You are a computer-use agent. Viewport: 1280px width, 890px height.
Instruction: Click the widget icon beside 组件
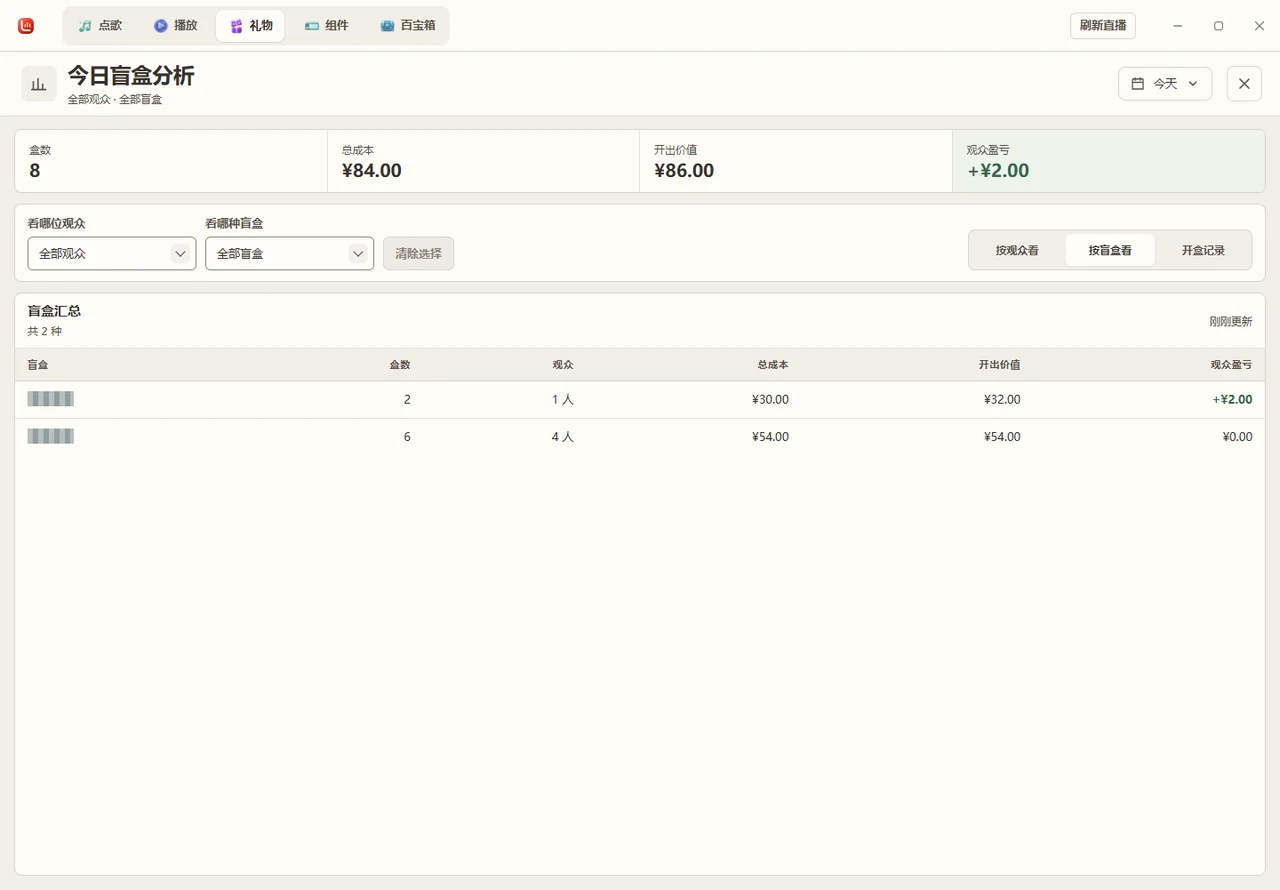click(312, 26)
